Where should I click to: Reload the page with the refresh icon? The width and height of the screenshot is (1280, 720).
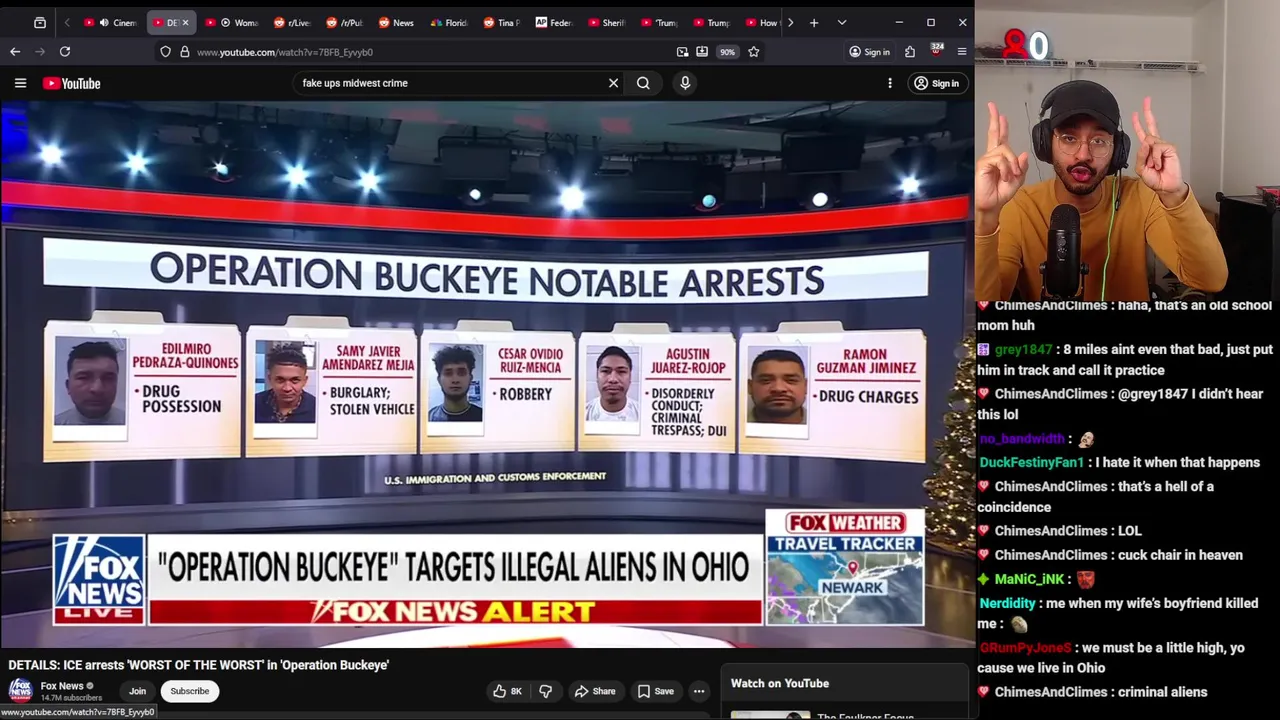65,51
